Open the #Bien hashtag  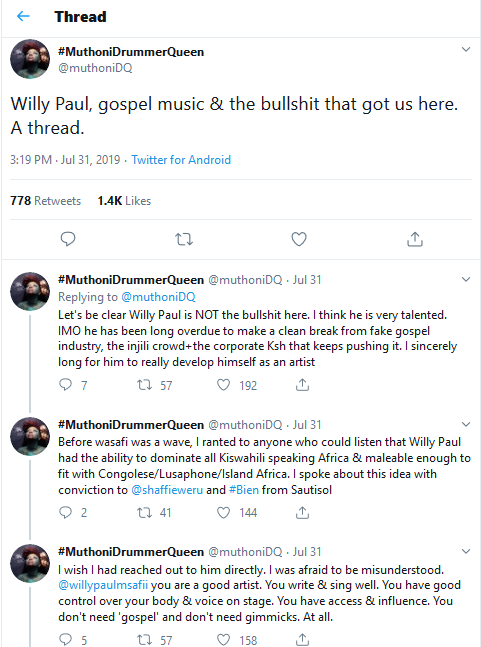244,490
